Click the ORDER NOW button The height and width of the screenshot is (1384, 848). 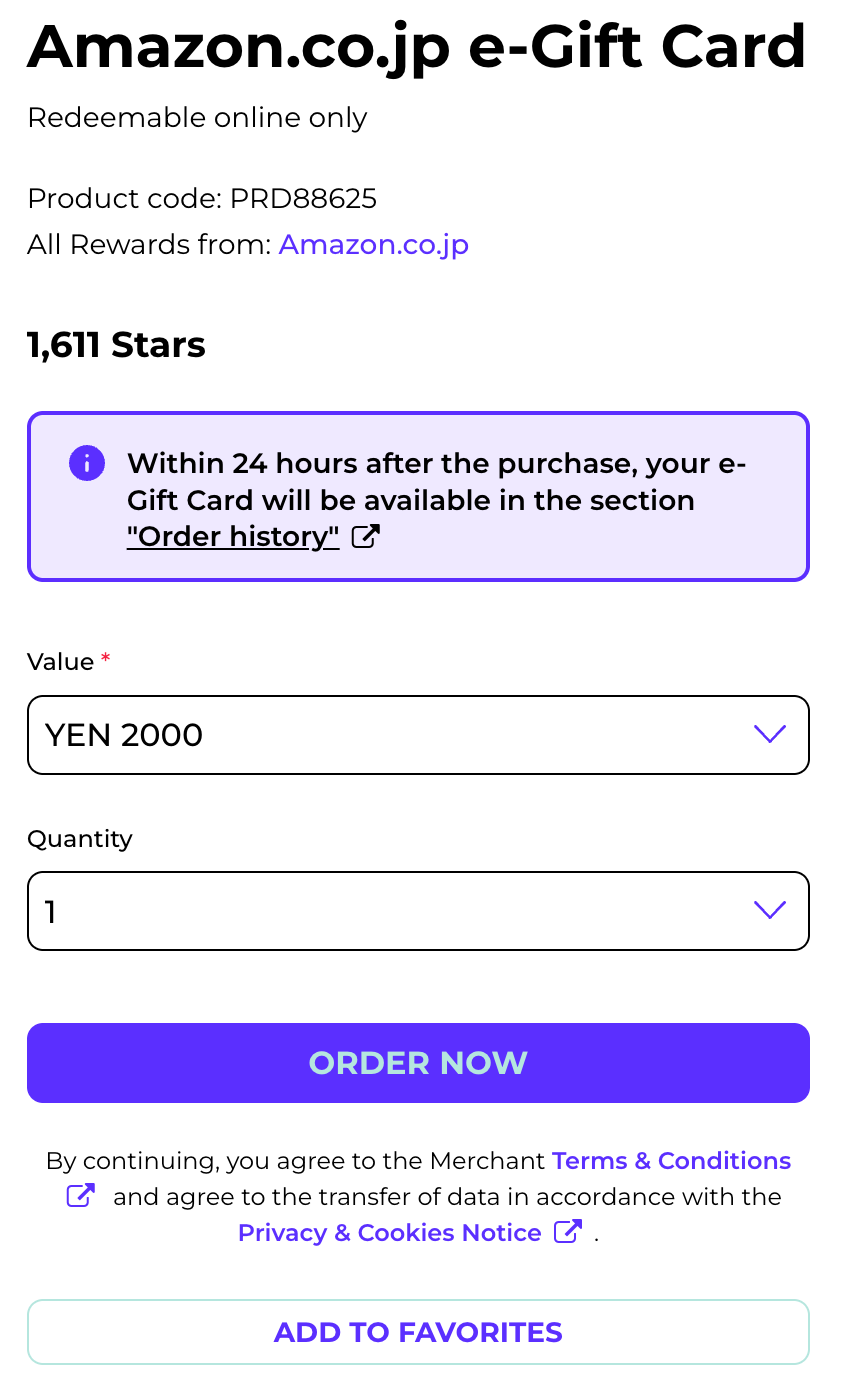point(418,1063)
